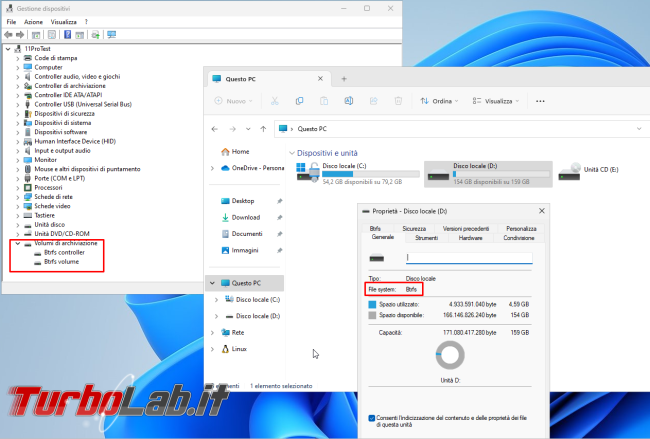
Task: Switch to Hardware tab in Proprietà dialog
Action: point(471,238)
